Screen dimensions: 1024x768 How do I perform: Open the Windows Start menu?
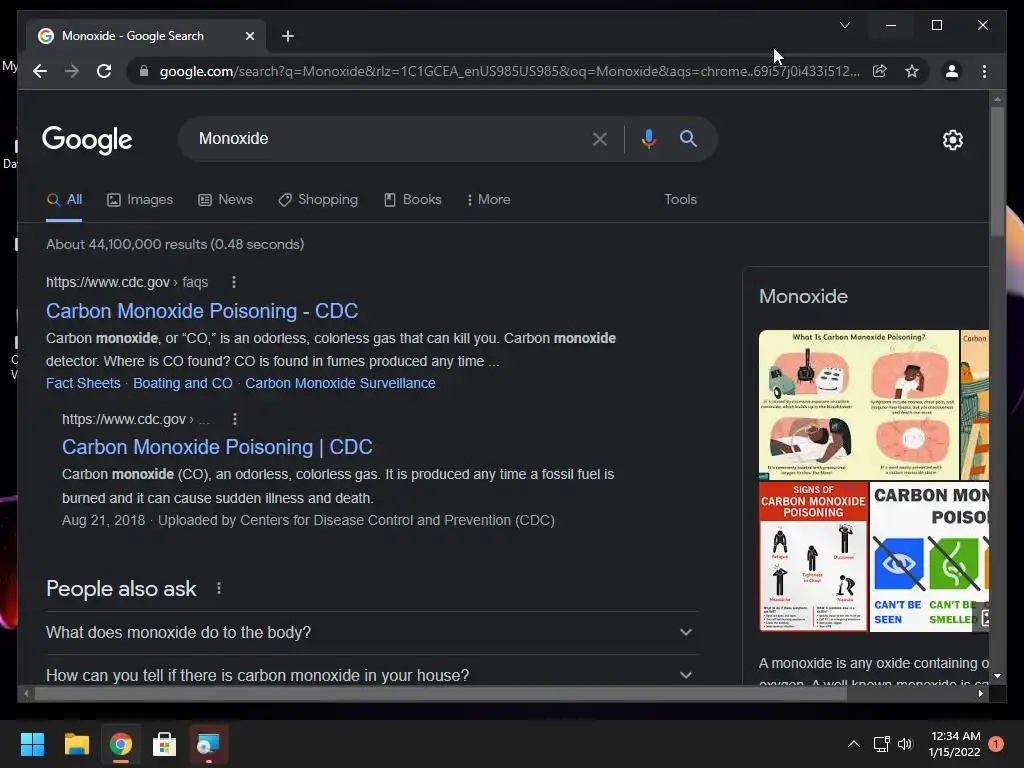click(x=32, y=744)
